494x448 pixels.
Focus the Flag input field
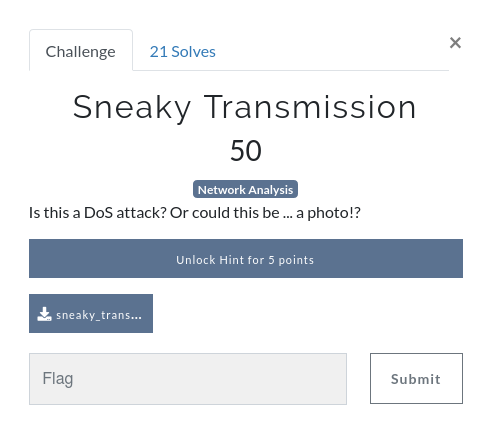click(188, 379)
